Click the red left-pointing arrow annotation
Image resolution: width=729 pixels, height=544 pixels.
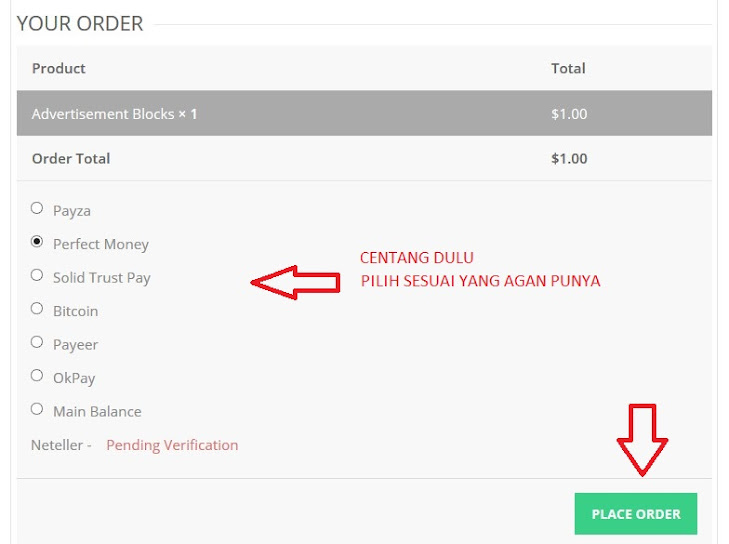(x=295, y=282)
